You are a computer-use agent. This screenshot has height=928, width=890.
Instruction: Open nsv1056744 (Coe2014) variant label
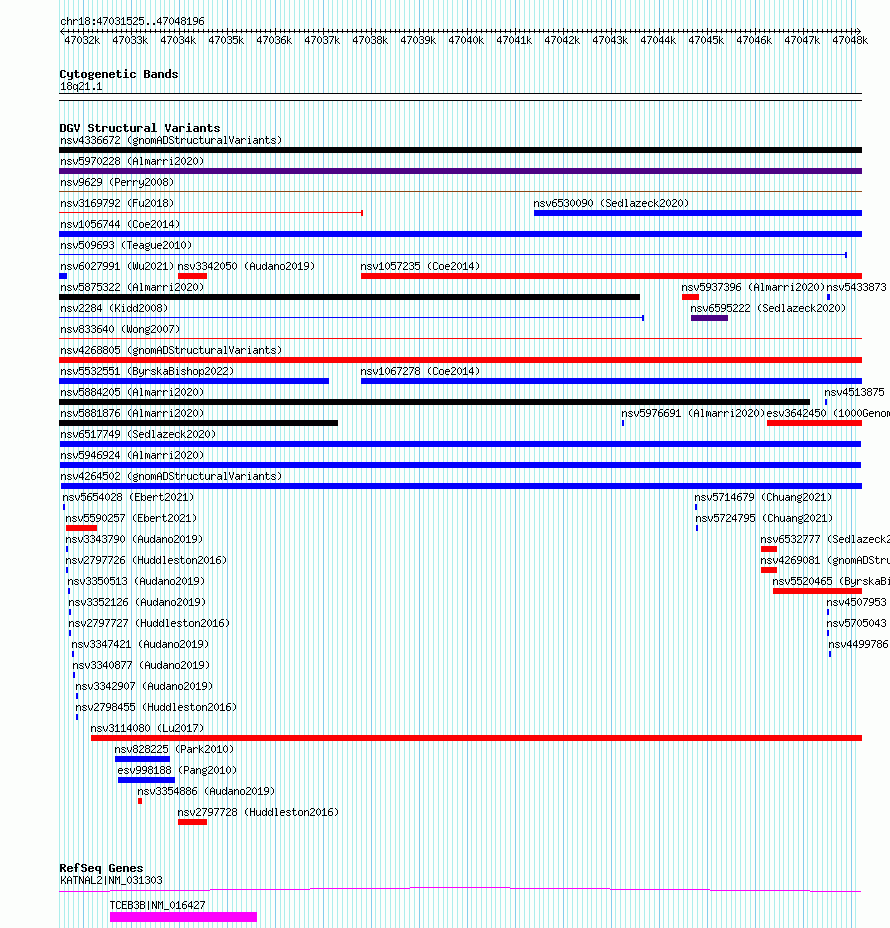[x=120, y=224]
